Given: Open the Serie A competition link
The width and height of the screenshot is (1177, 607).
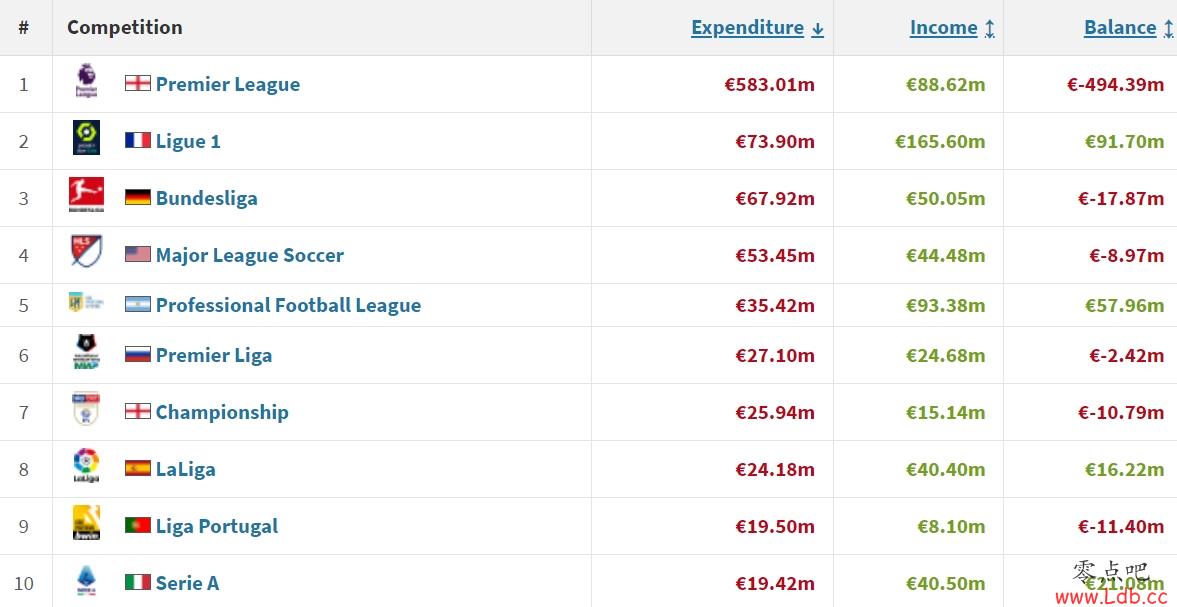Looking at the screenshot, I should coord(188,583).
